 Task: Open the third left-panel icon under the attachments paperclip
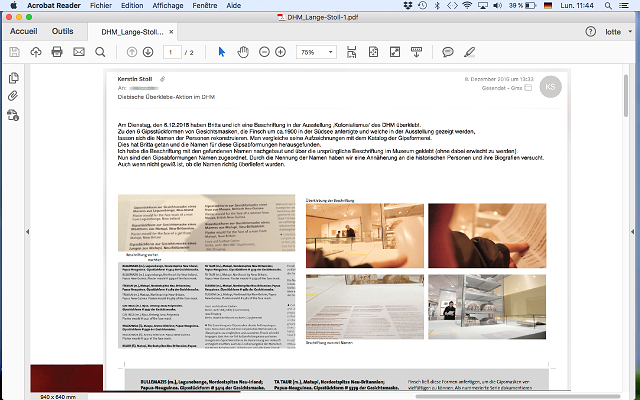point(13,115)
